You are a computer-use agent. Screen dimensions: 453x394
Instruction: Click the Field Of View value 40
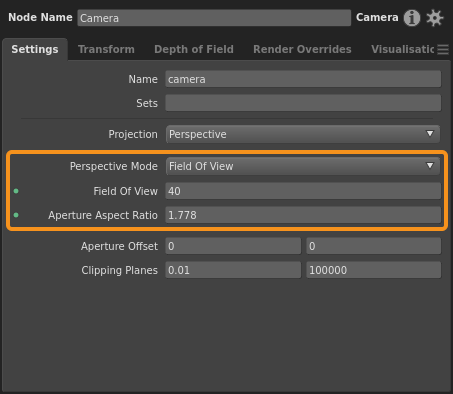pos(303,191)
